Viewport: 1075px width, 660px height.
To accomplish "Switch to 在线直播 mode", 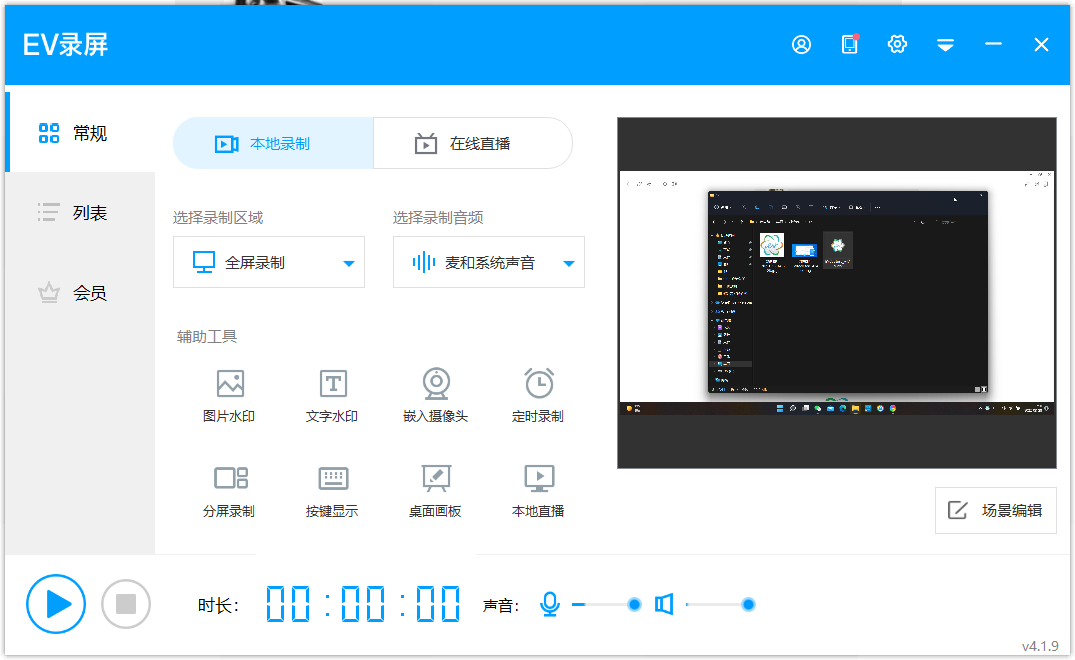I will coord(473,143).
